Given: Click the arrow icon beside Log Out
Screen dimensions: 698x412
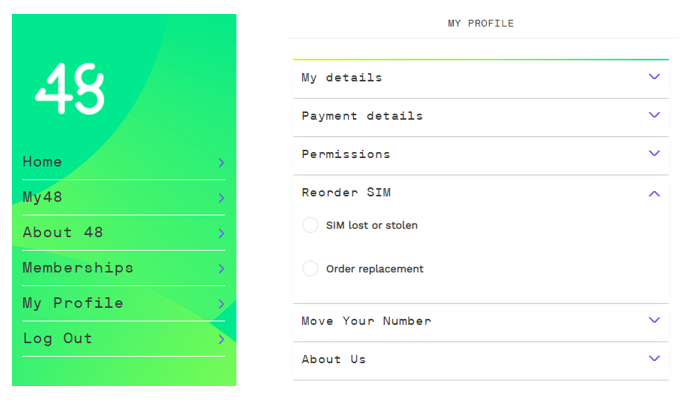Looking at the screenshot, I should [221, 339].
